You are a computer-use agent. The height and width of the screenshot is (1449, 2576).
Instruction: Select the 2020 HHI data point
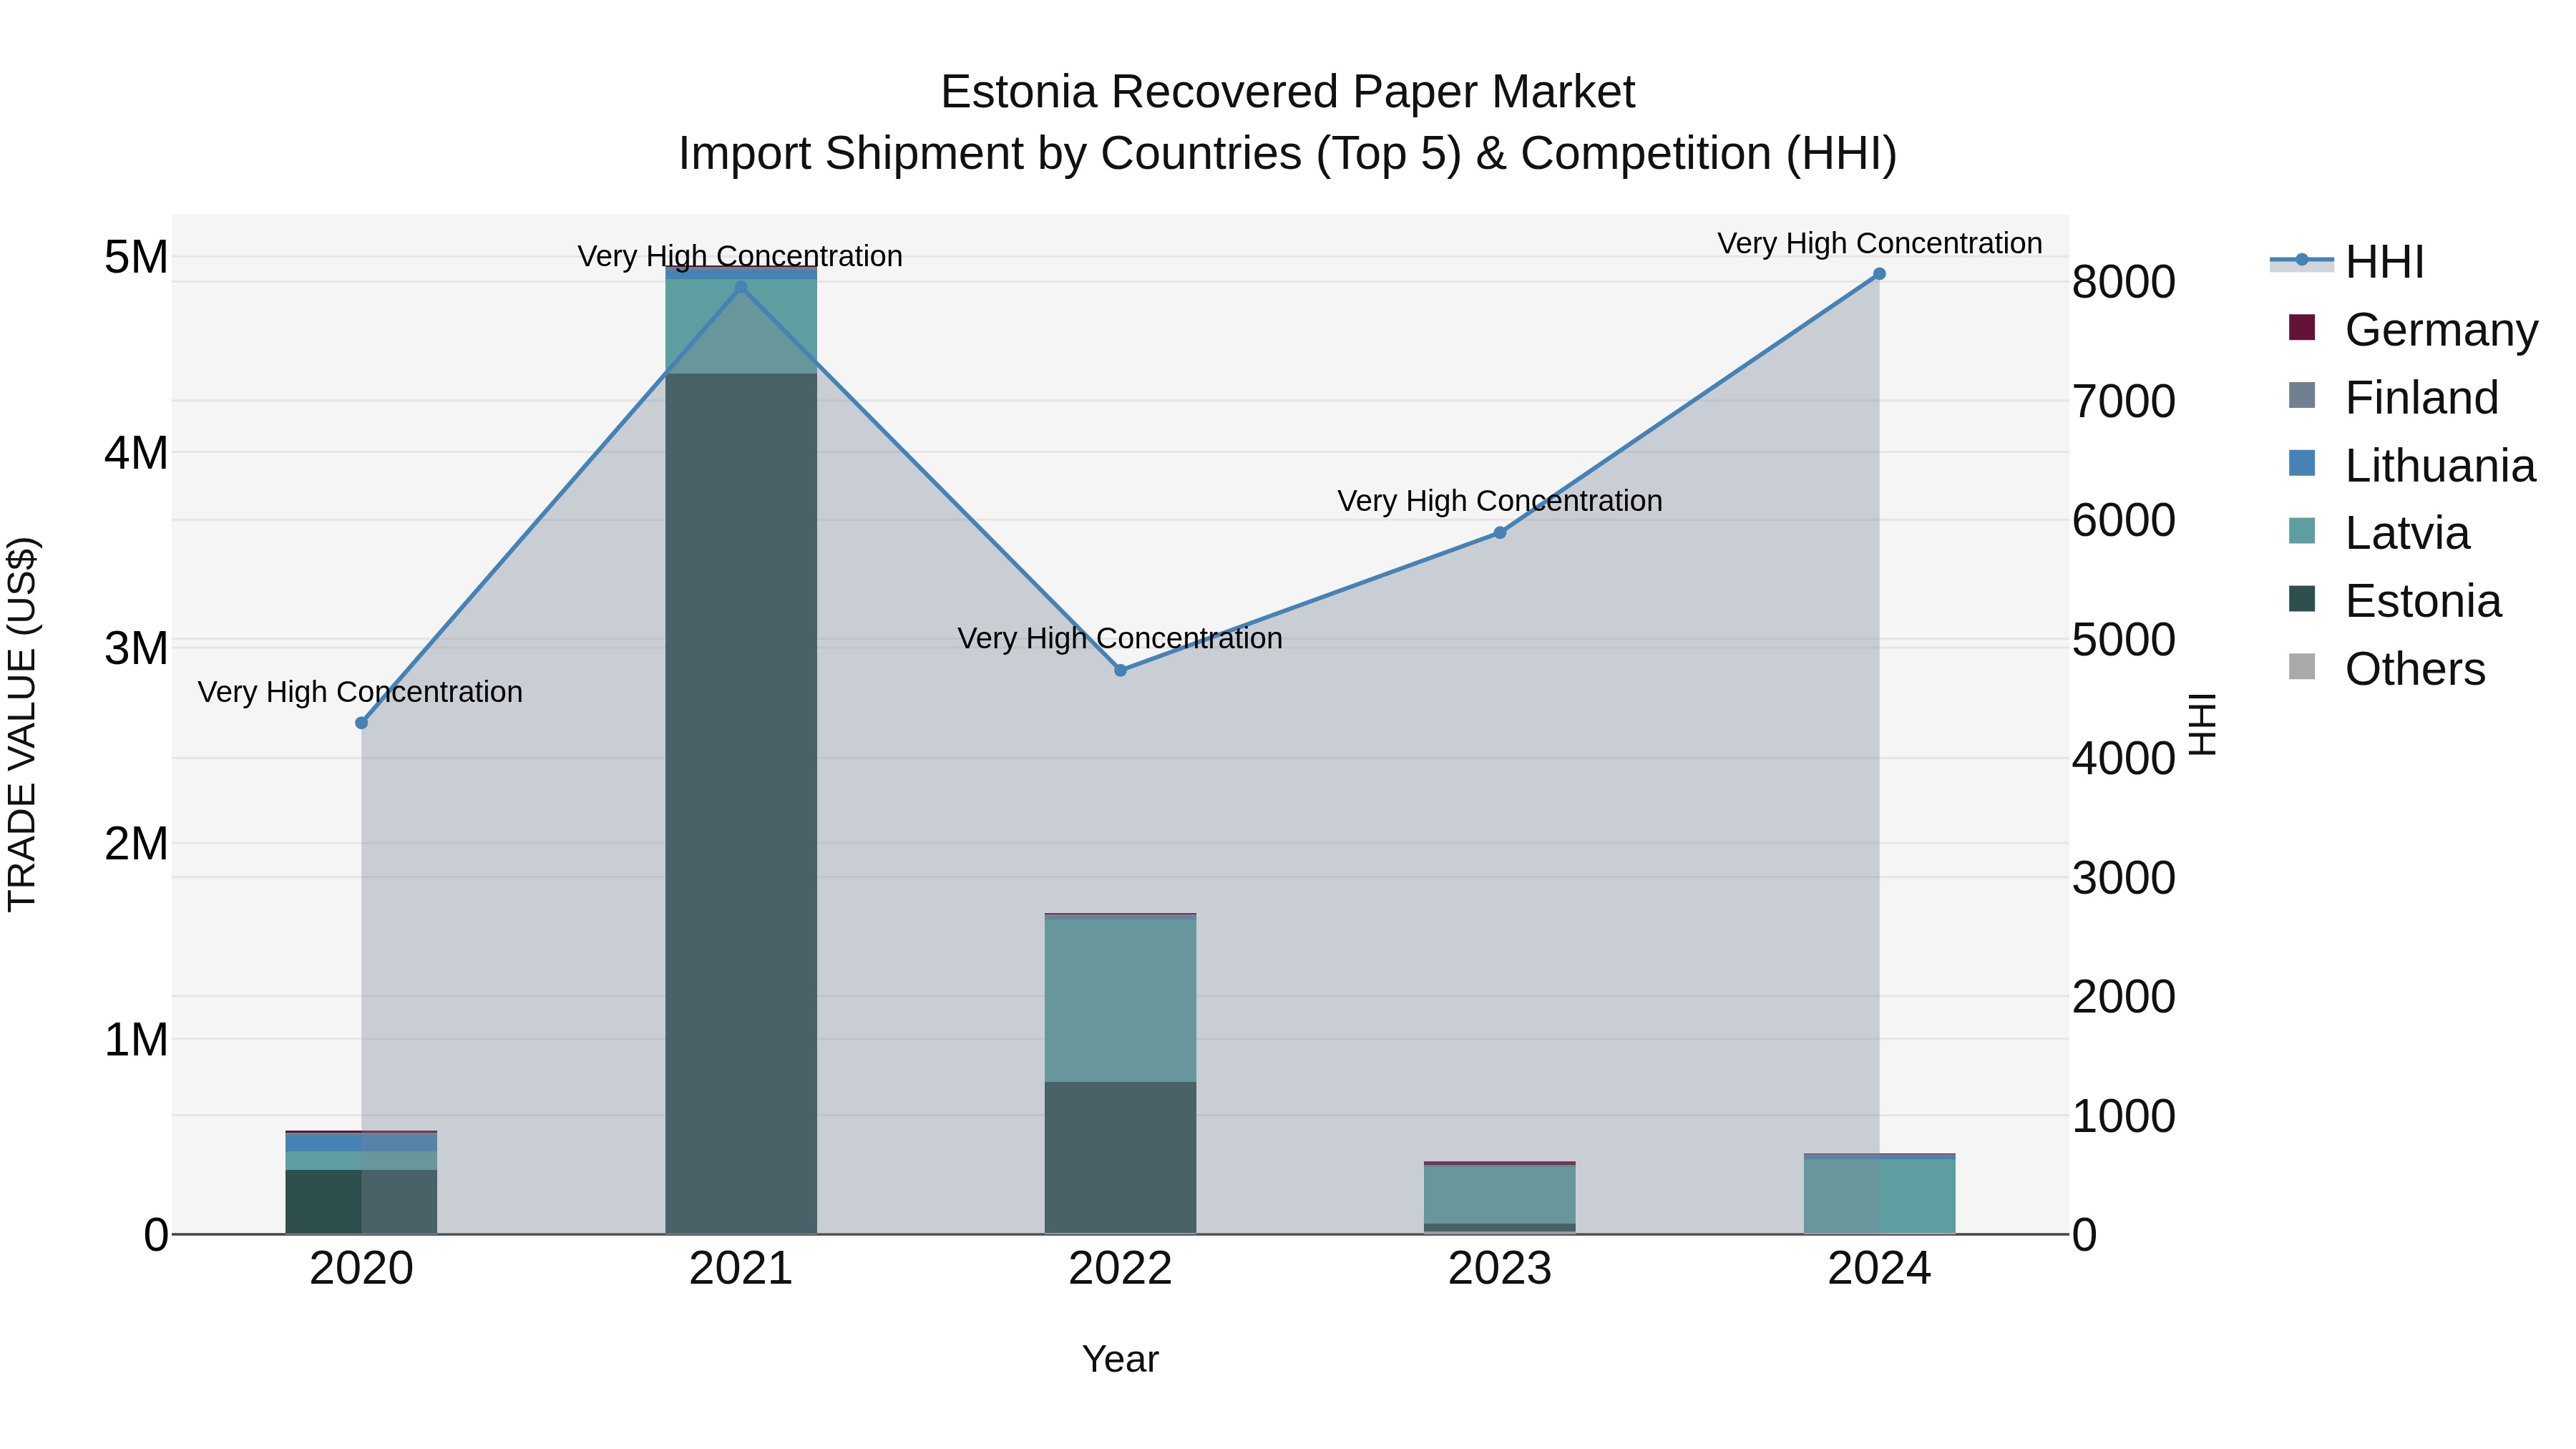coord(362,723)
